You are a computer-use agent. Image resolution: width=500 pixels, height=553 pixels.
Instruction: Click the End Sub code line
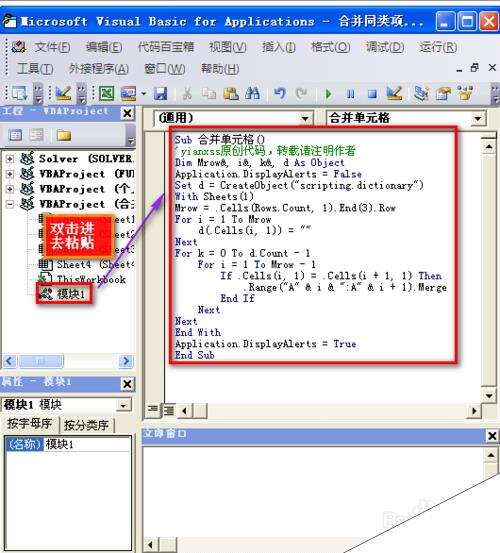coord(195,355)
